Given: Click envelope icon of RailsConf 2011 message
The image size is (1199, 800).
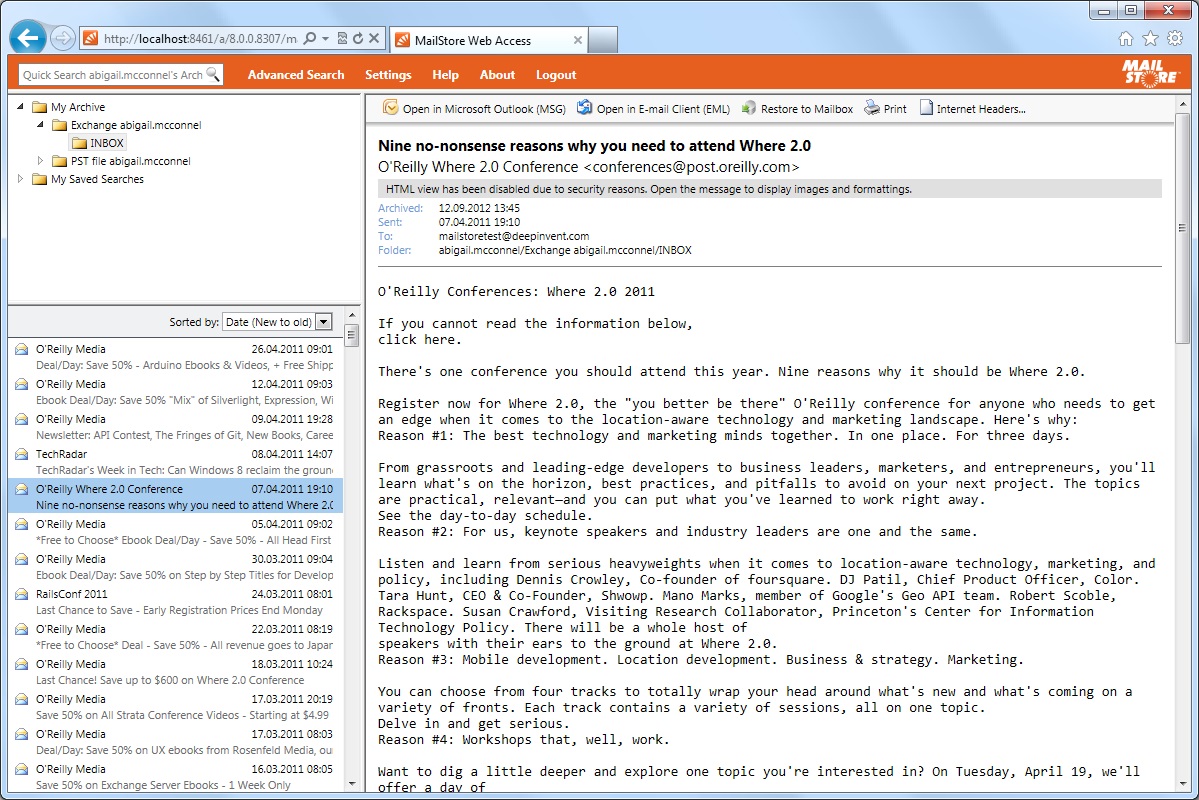Looking at the screenshot, I should tap(21, 594).
